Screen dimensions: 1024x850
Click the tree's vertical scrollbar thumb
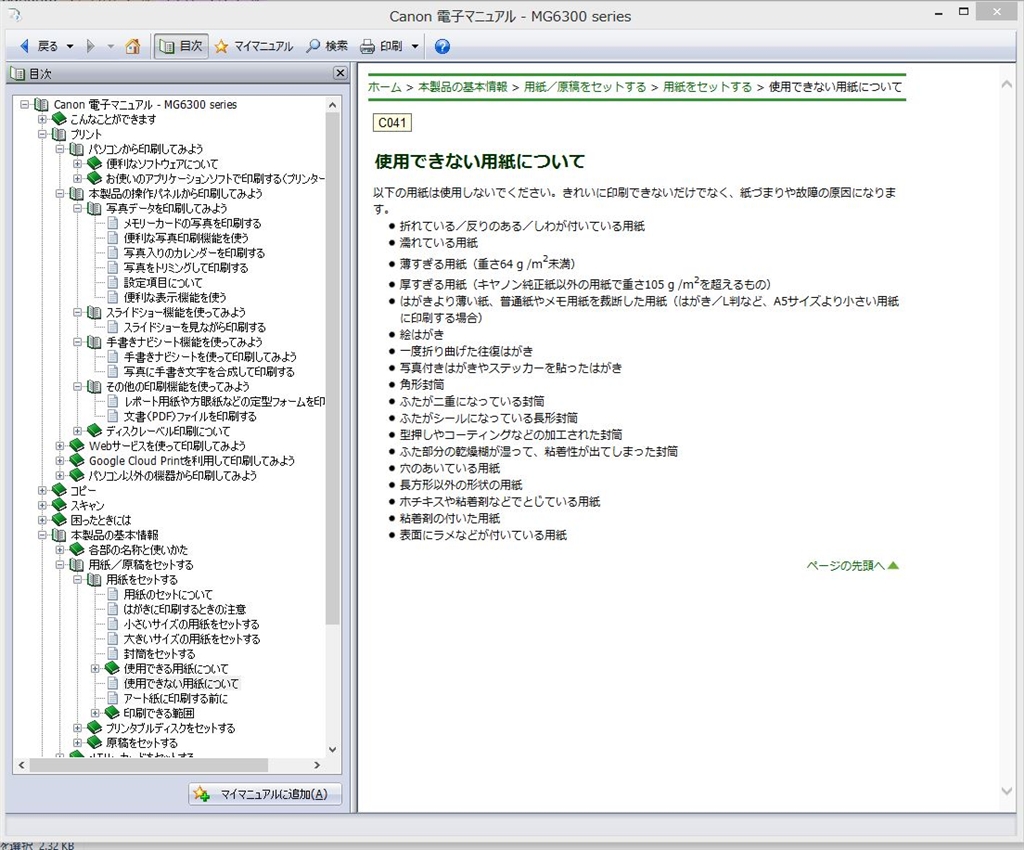[332, 368]
